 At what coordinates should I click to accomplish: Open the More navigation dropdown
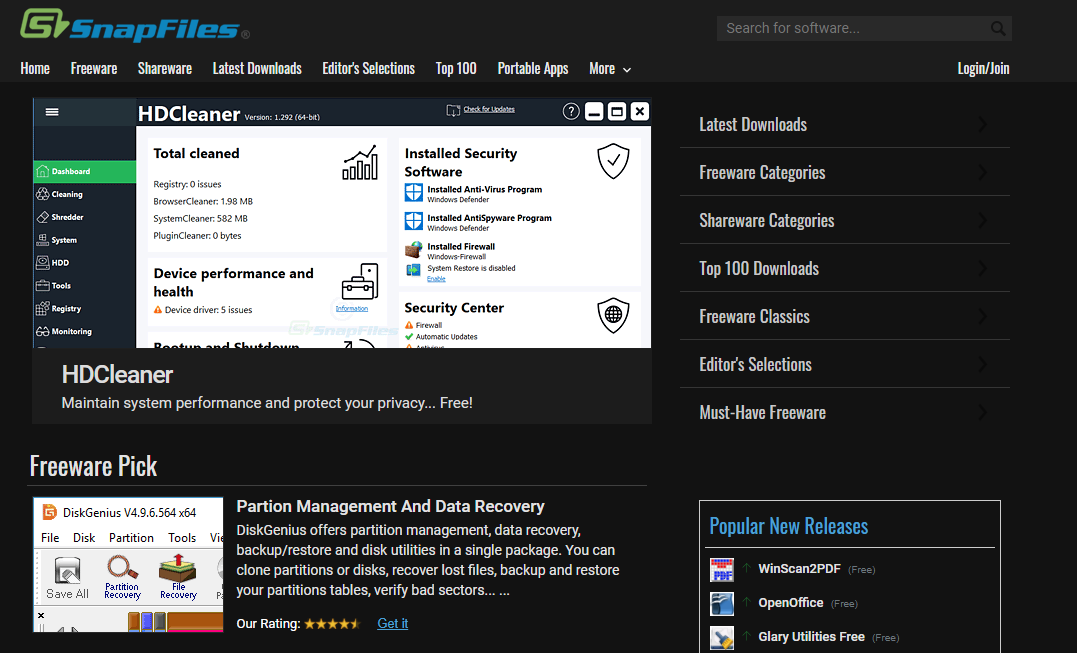609,68
